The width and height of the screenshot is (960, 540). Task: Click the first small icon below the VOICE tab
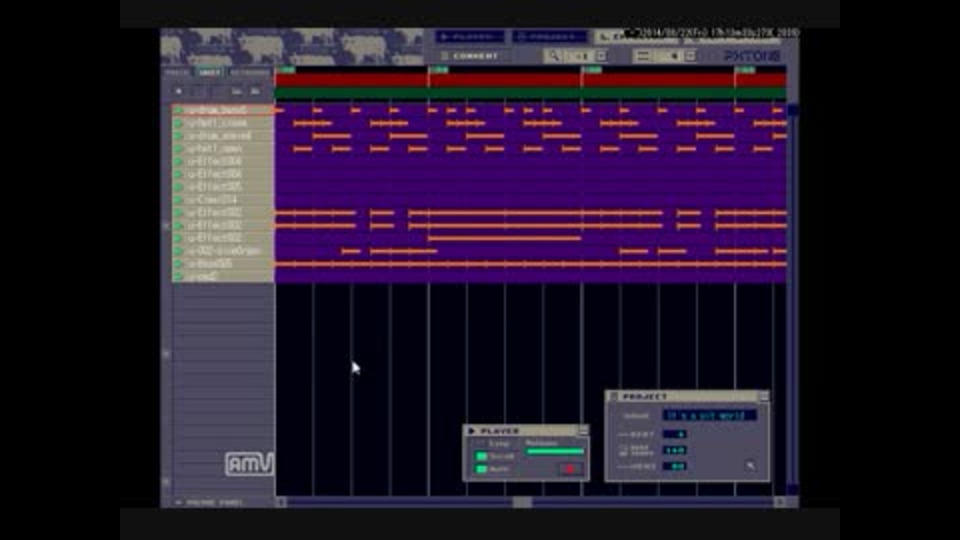[179, 91]
